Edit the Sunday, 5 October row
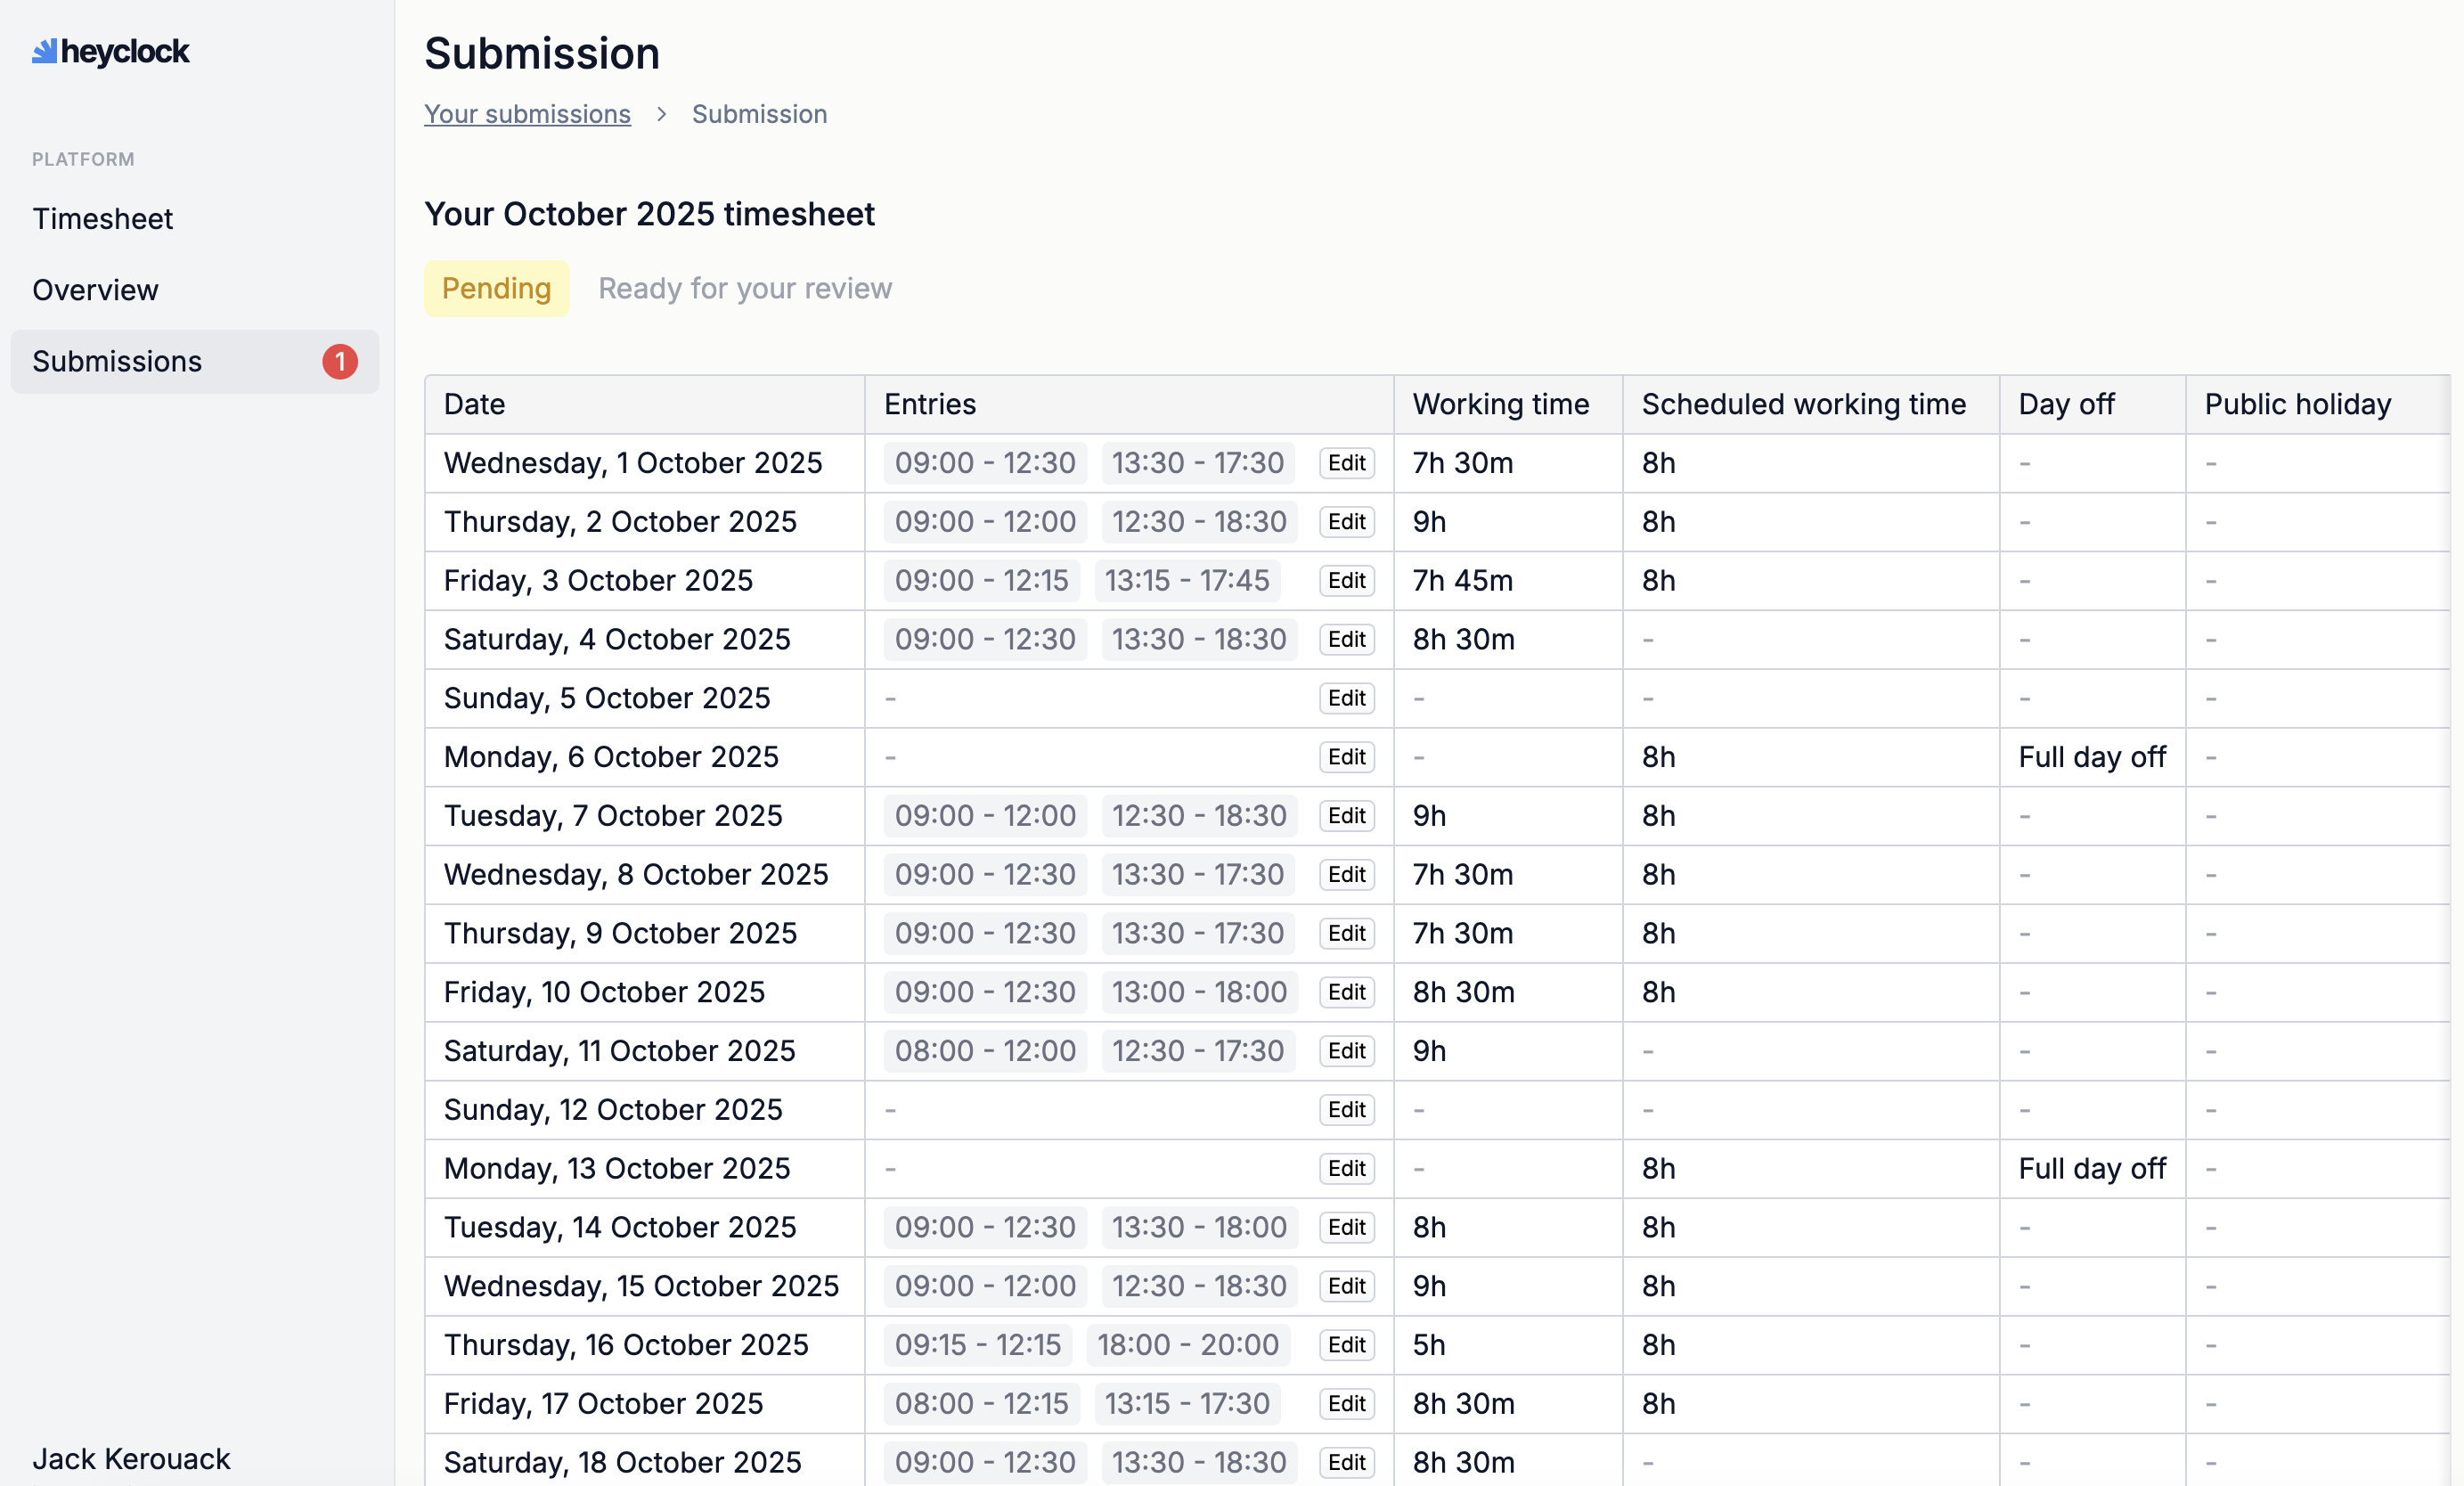2464x1486 pixels. coord(1346,698)
